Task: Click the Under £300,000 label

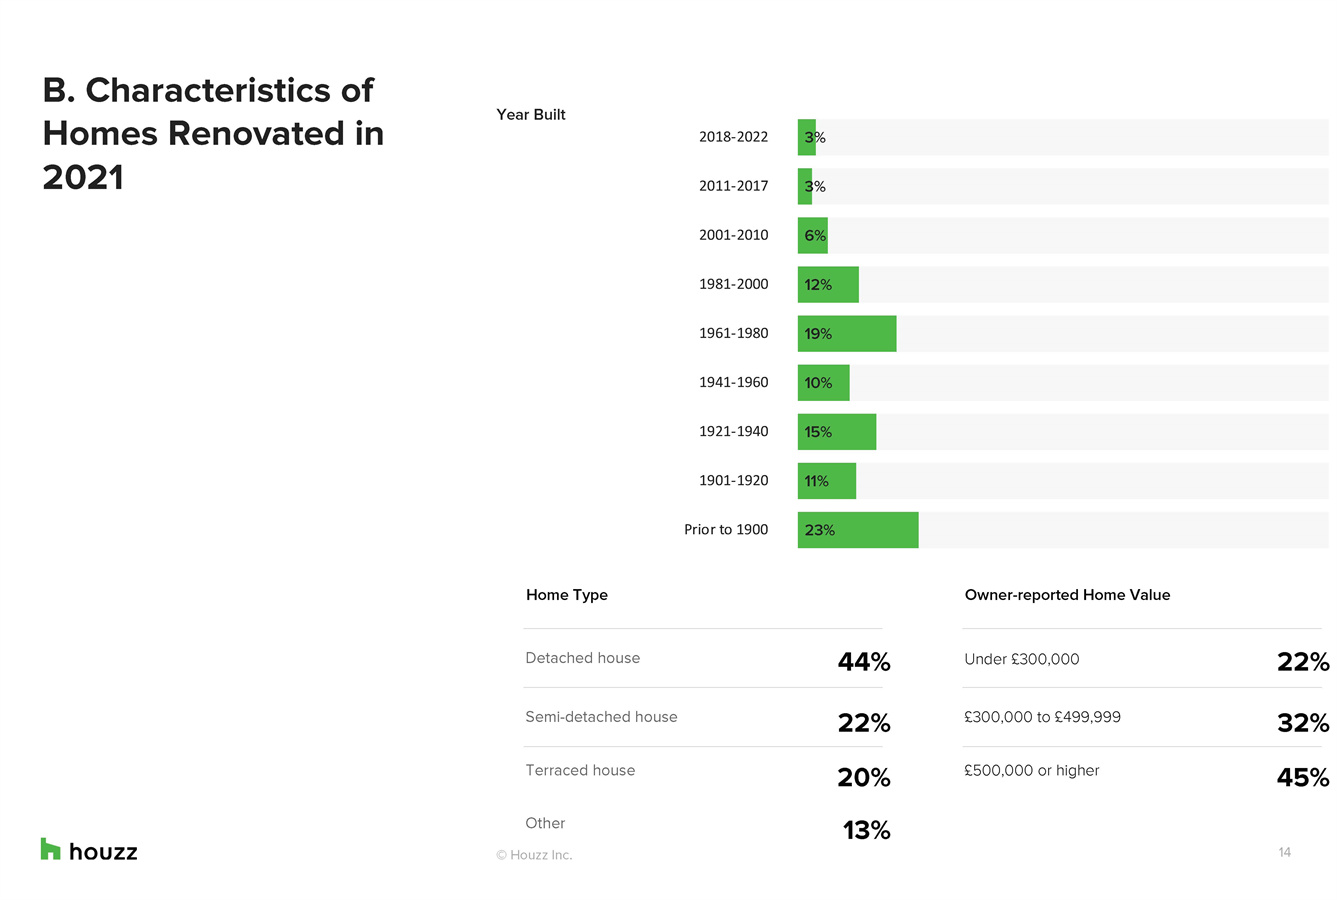Action: [x=1021, y=659]
